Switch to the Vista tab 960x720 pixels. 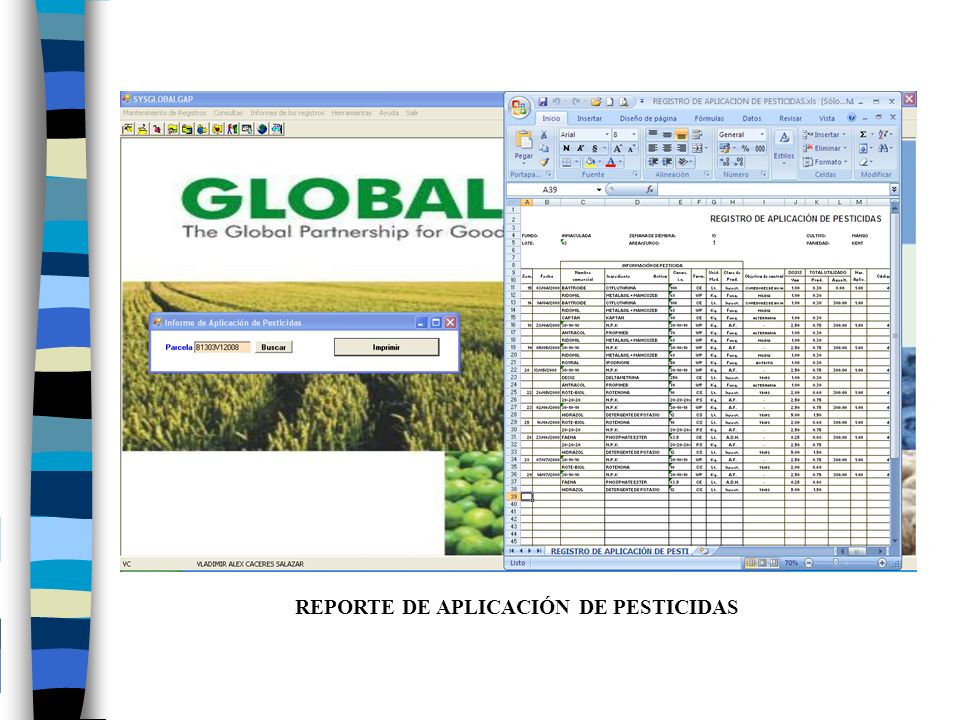coord(827,118)
